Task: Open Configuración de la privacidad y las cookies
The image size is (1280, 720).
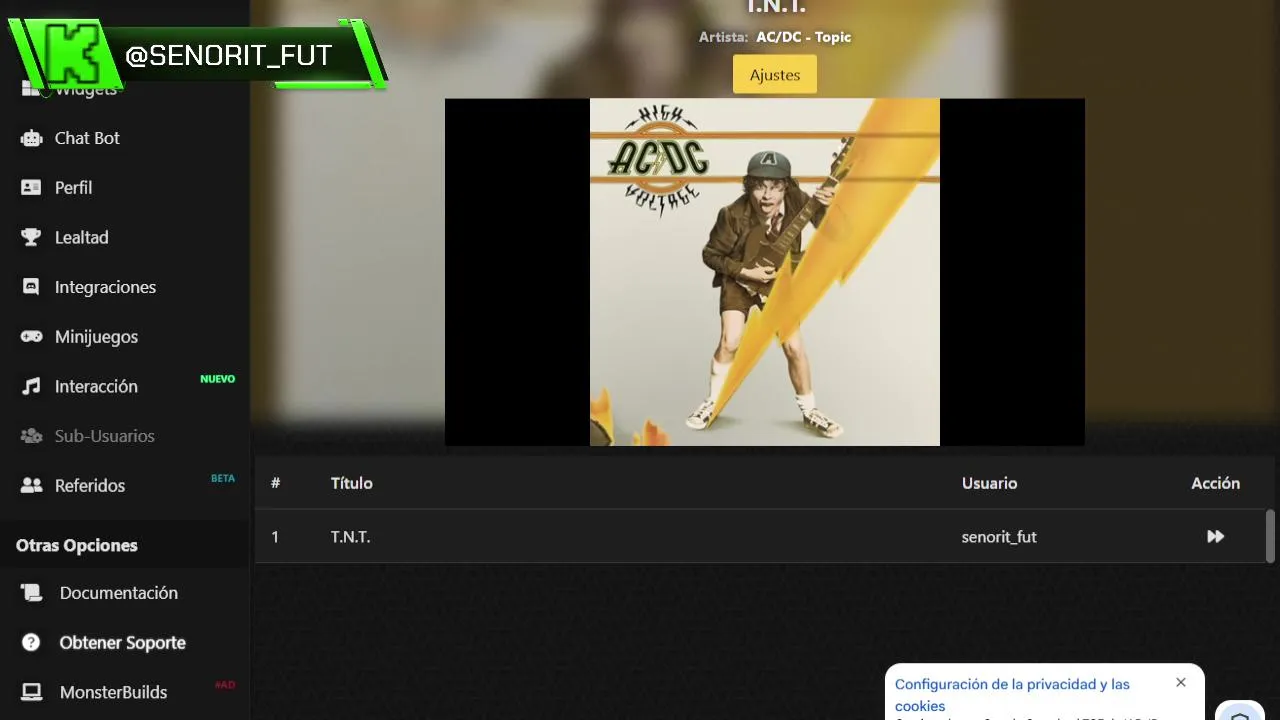Action: (x=1012, y=695)
